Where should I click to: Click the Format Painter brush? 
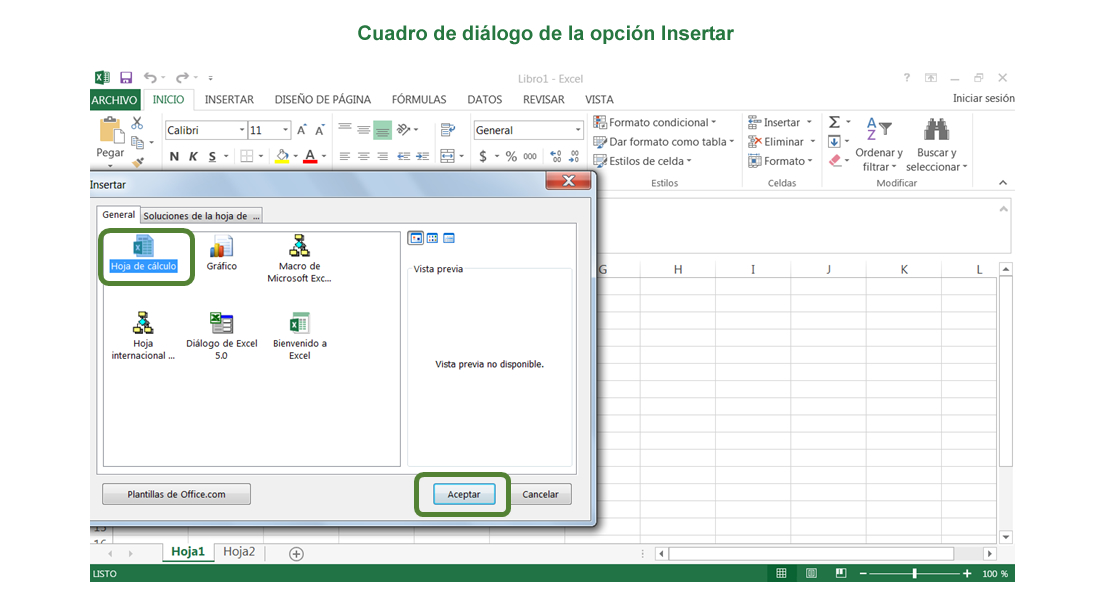[x=138, y=163]
